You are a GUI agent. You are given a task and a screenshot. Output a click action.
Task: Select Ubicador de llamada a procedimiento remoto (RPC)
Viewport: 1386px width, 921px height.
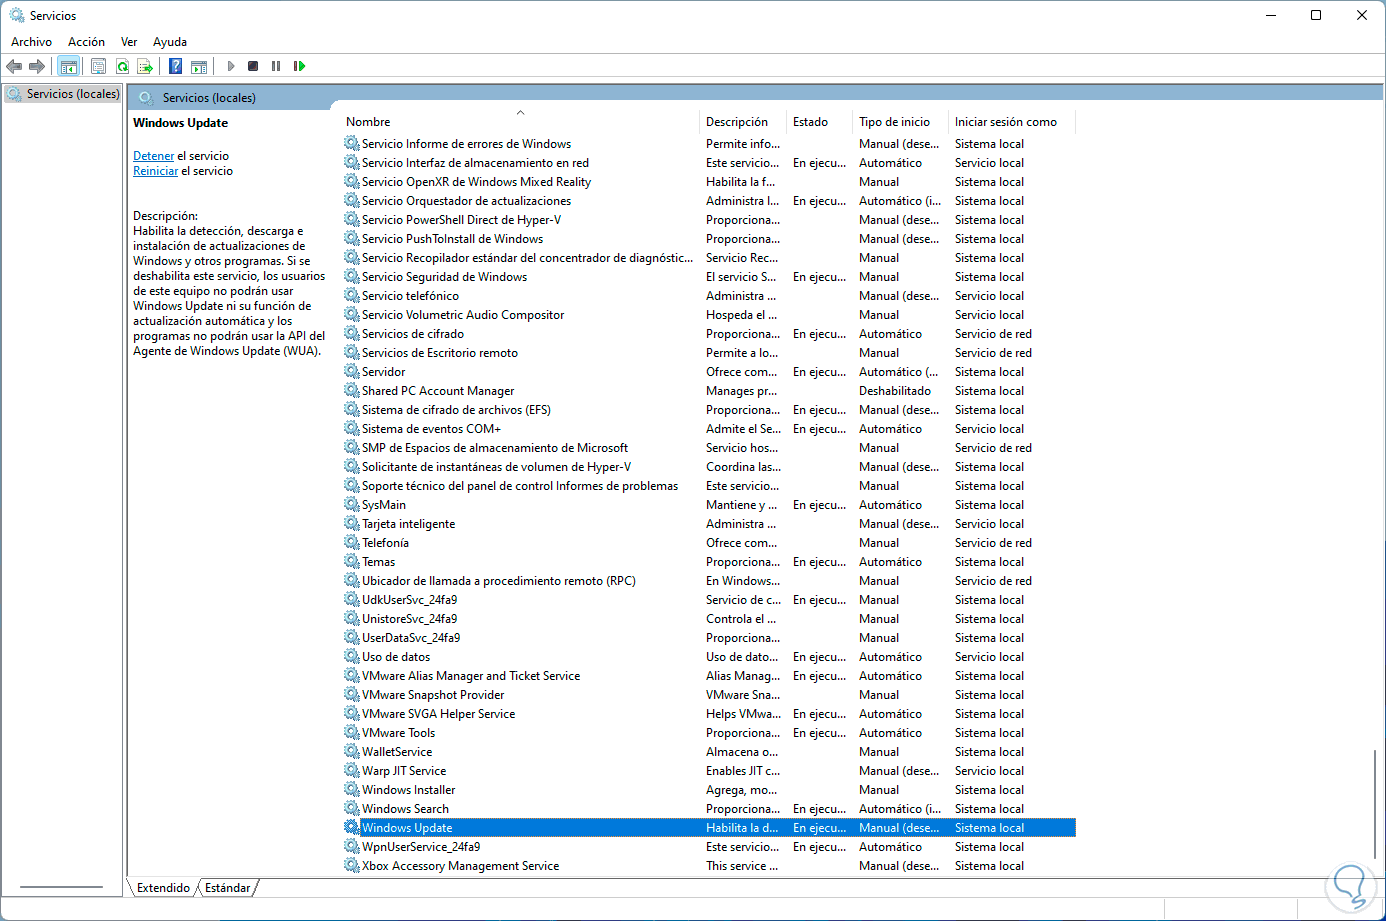tap(709, 581)
